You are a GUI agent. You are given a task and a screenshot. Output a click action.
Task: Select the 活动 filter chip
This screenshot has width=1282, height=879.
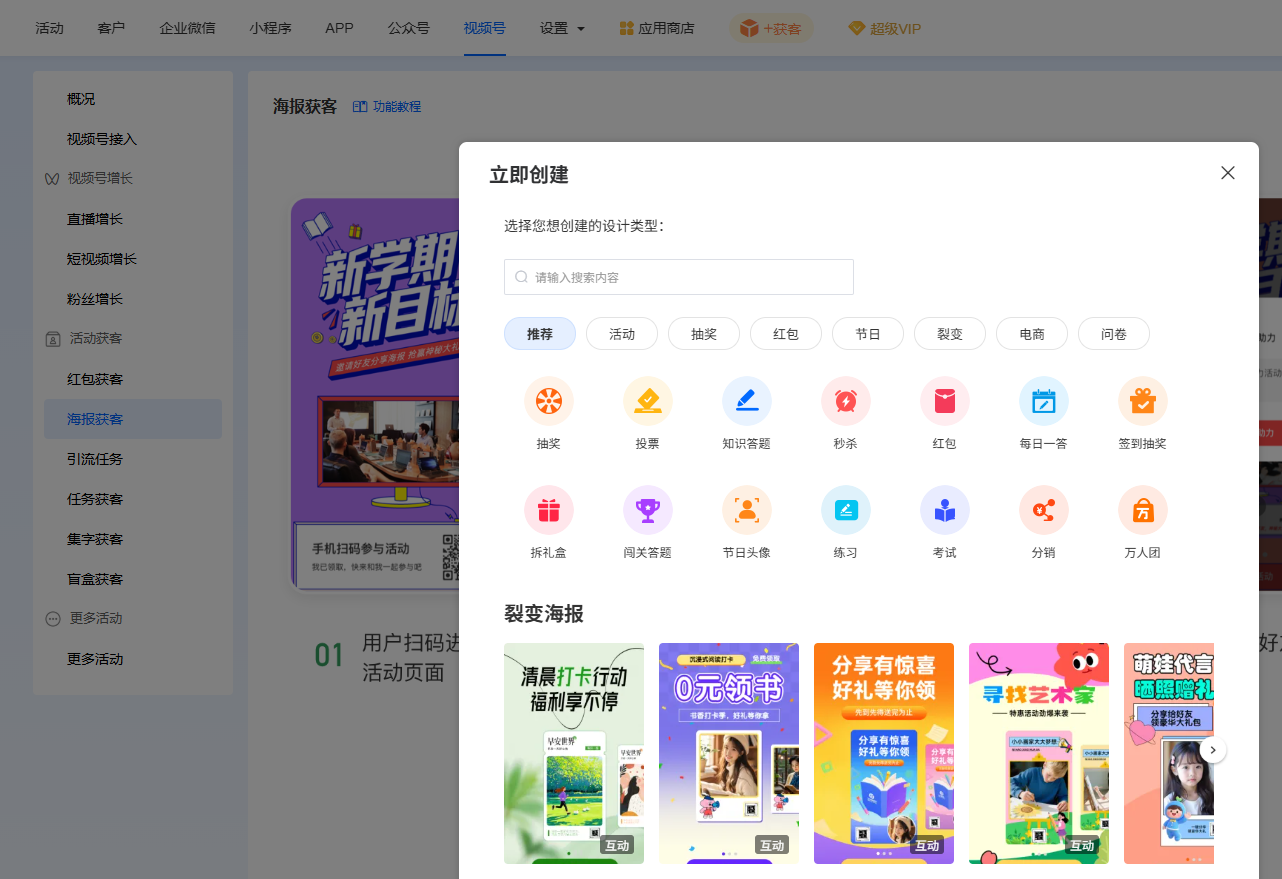[x=622, y=334]
